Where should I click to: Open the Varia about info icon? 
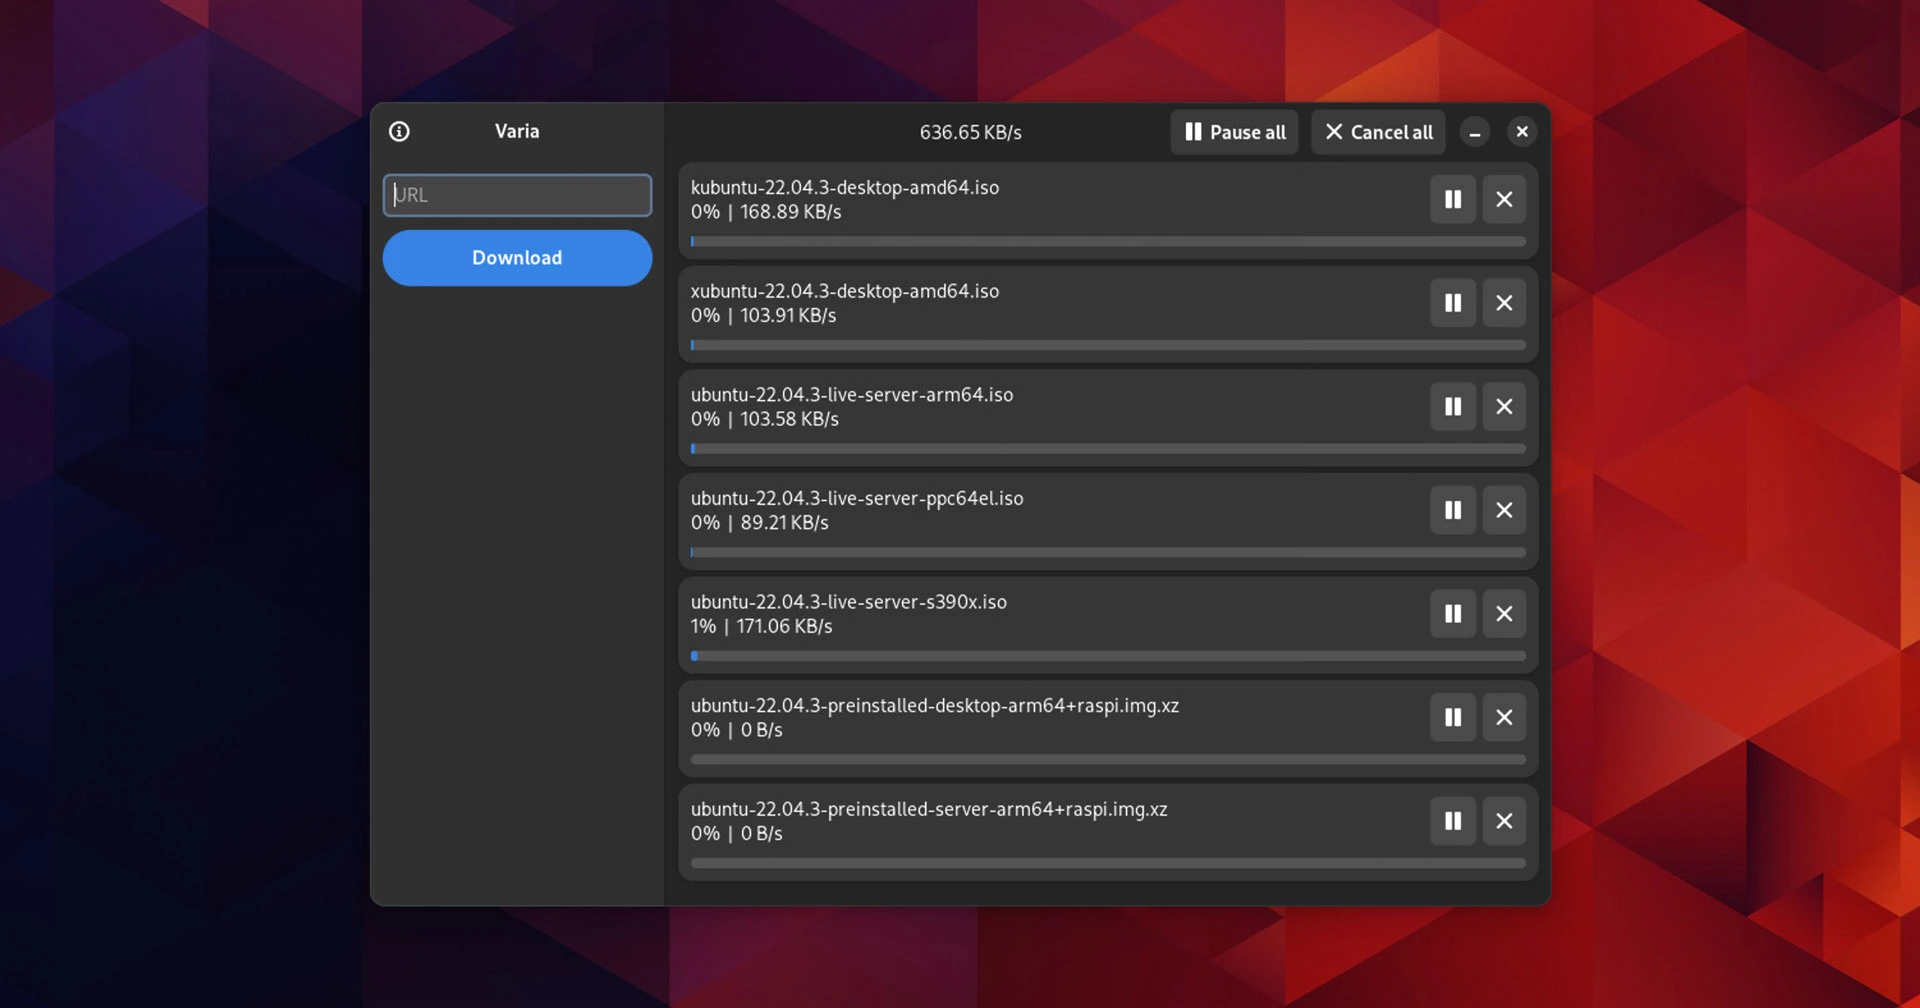(x=399, y=131)
